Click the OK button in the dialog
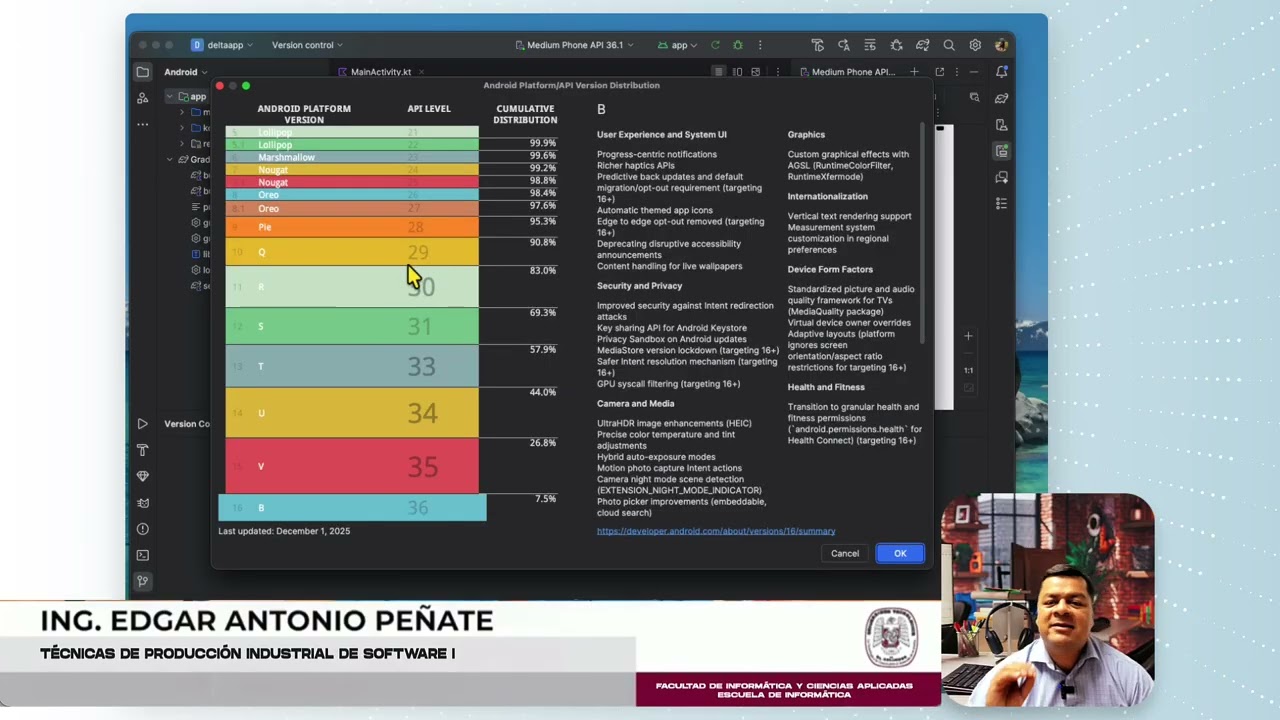Screen dimensions: 1280x720 [x=900, y=553]
